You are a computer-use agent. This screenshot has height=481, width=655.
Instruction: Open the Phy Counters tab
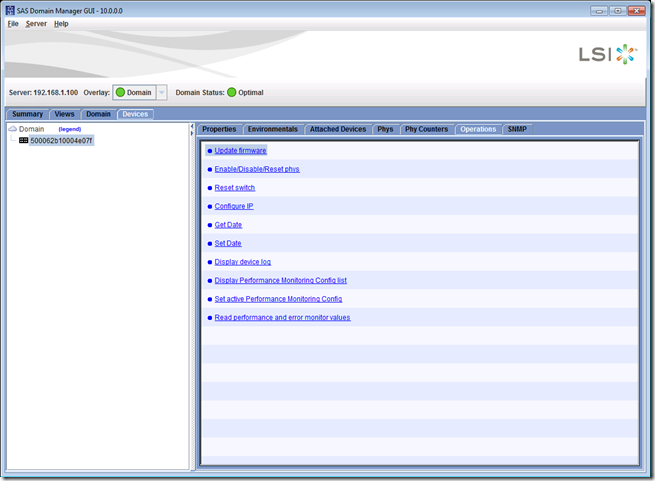tap(426, 129)
